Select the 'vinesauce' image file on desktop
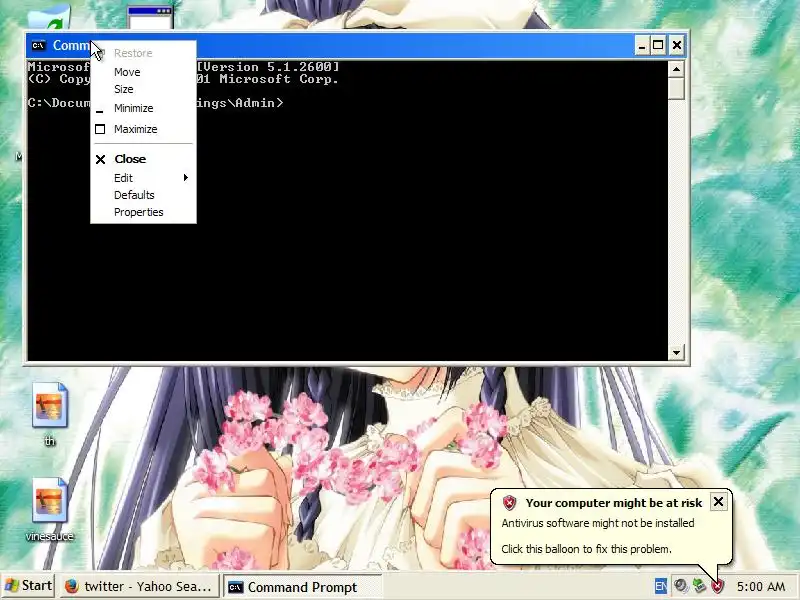 (x=49, y=509)
